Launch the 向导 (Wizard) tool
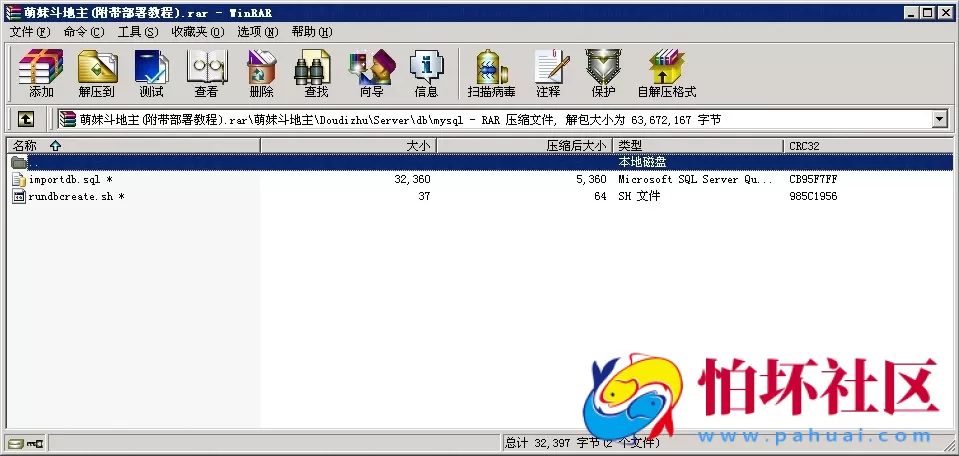The image size is (959, 456). [371, 73]
